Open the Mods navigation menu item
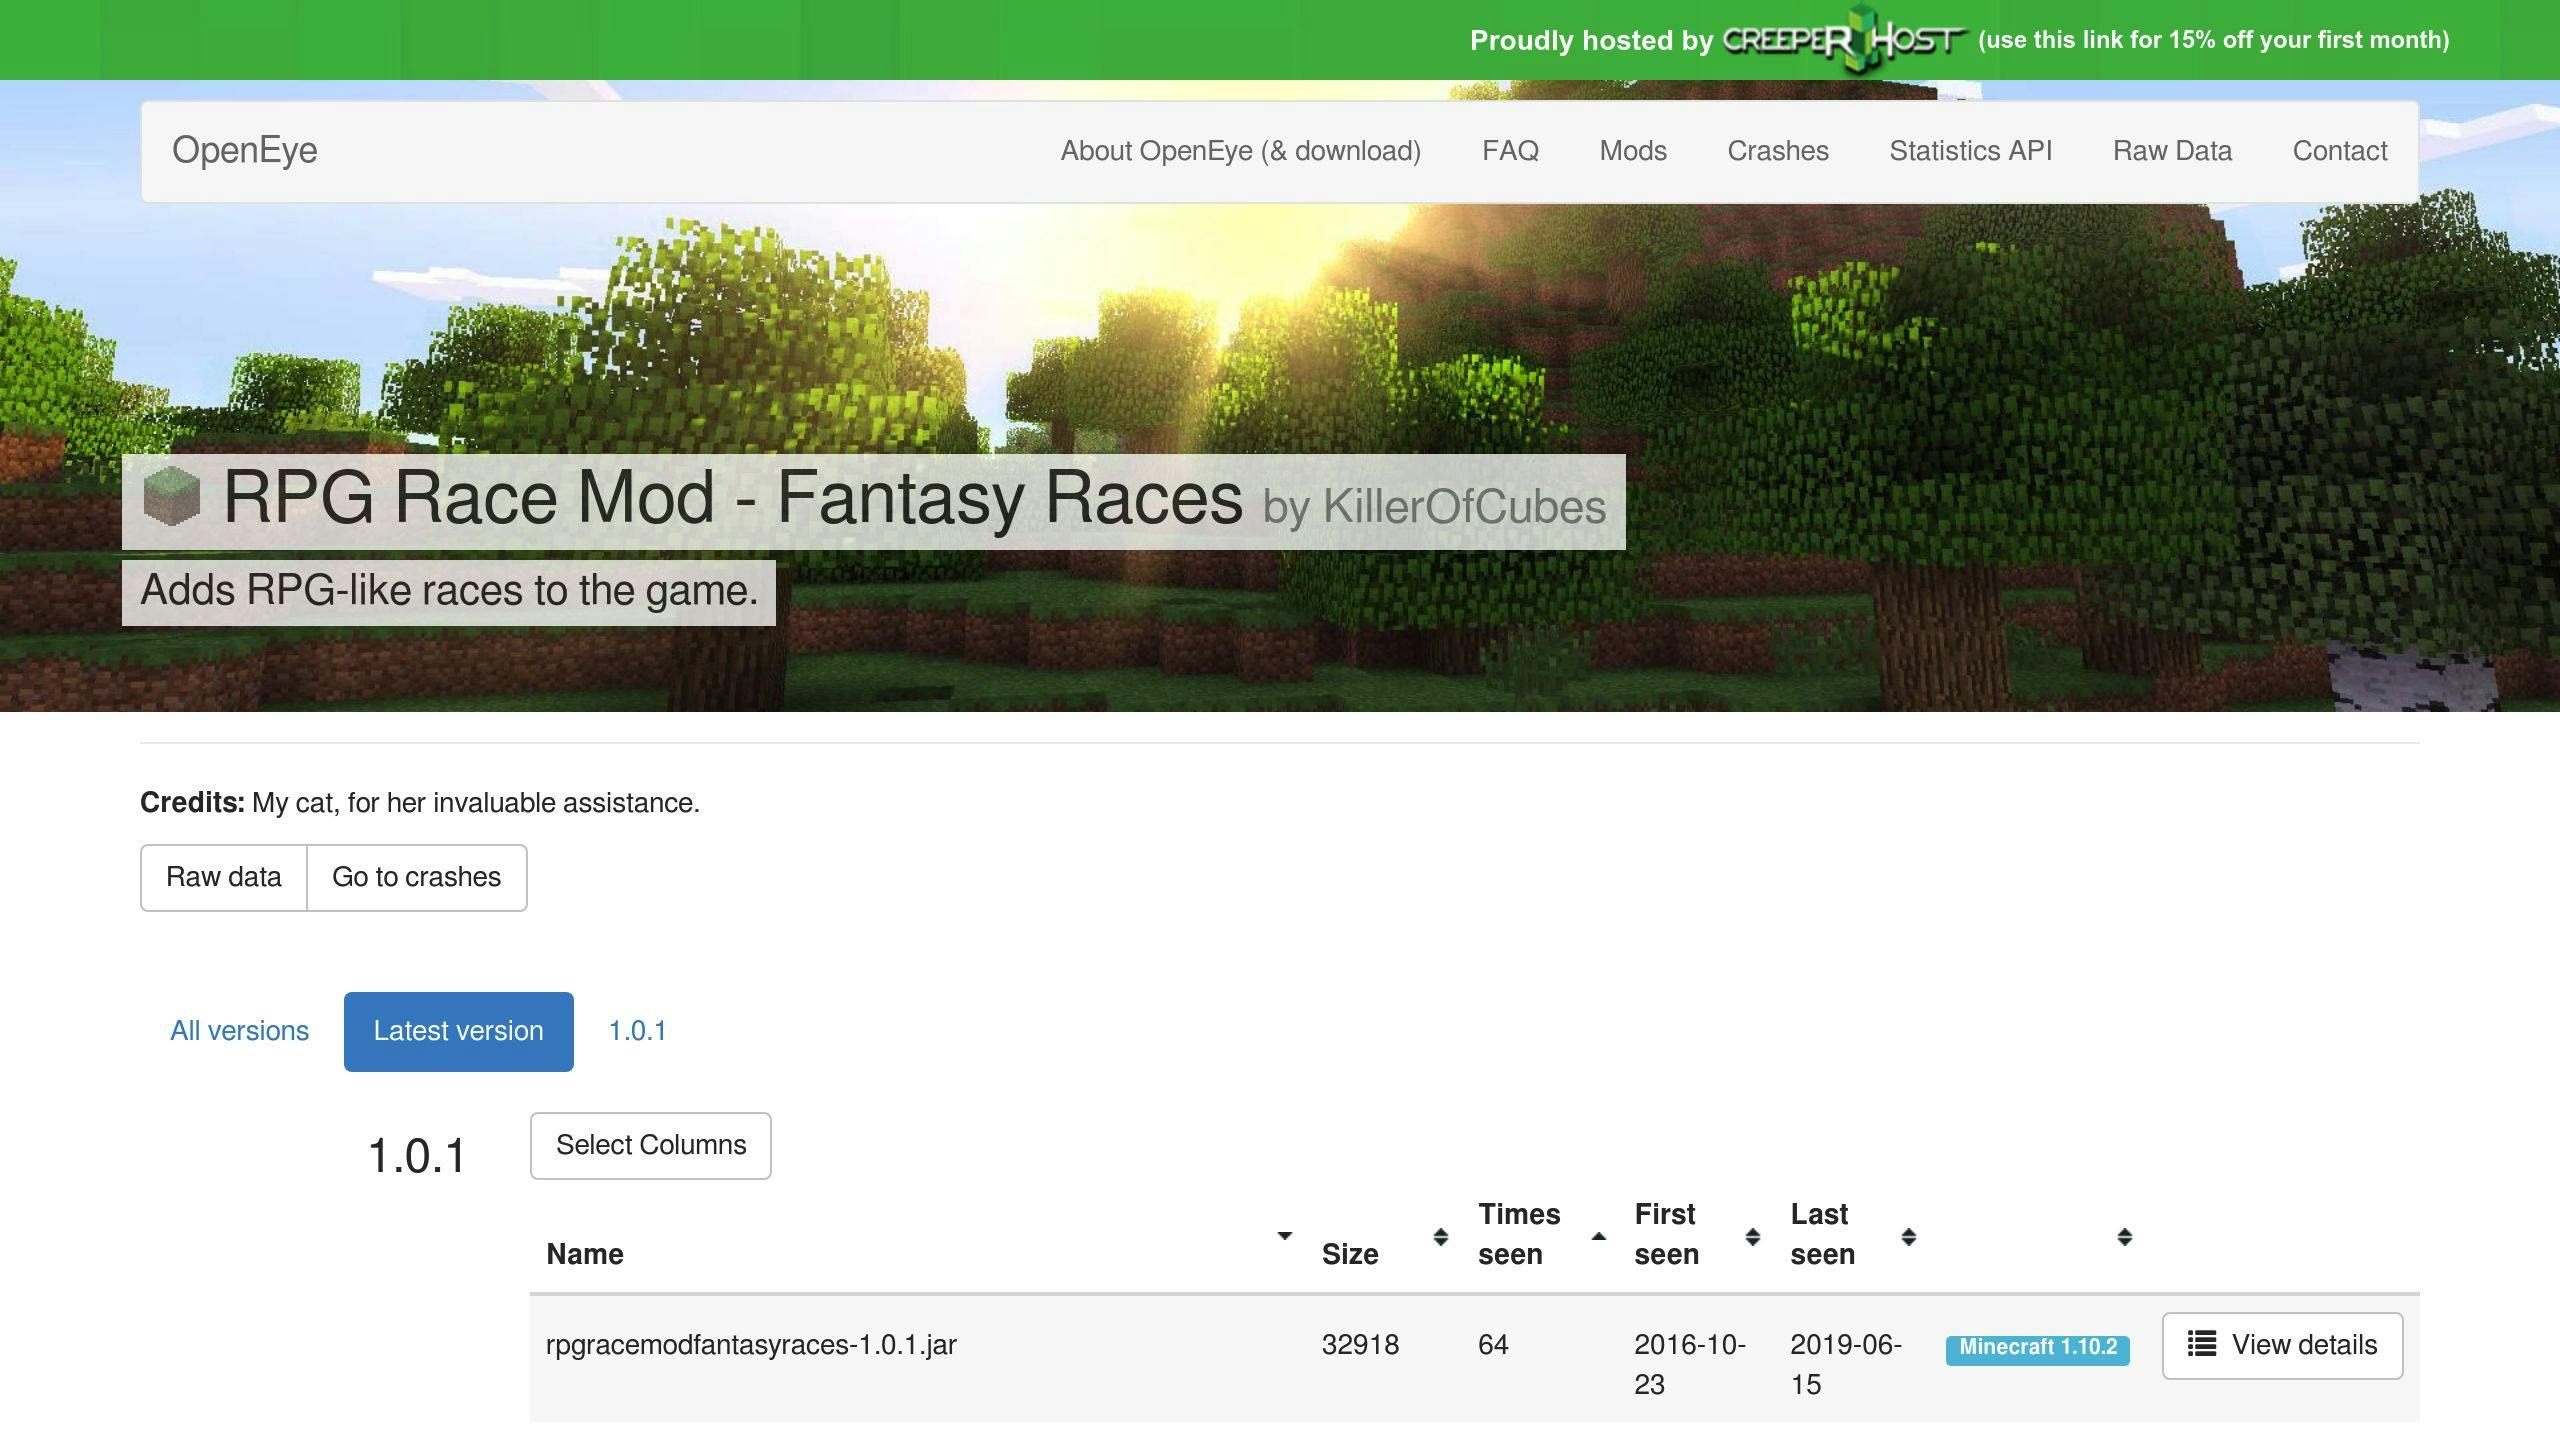The width and height of the screenshot is (2560, 1440). pos(1632,149)
